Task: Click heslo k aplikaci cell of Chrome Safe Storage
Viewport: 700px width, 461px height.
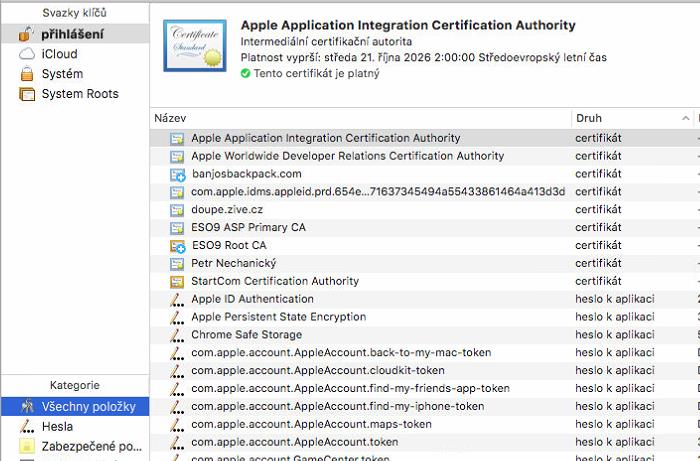Action: pos(615,335)
